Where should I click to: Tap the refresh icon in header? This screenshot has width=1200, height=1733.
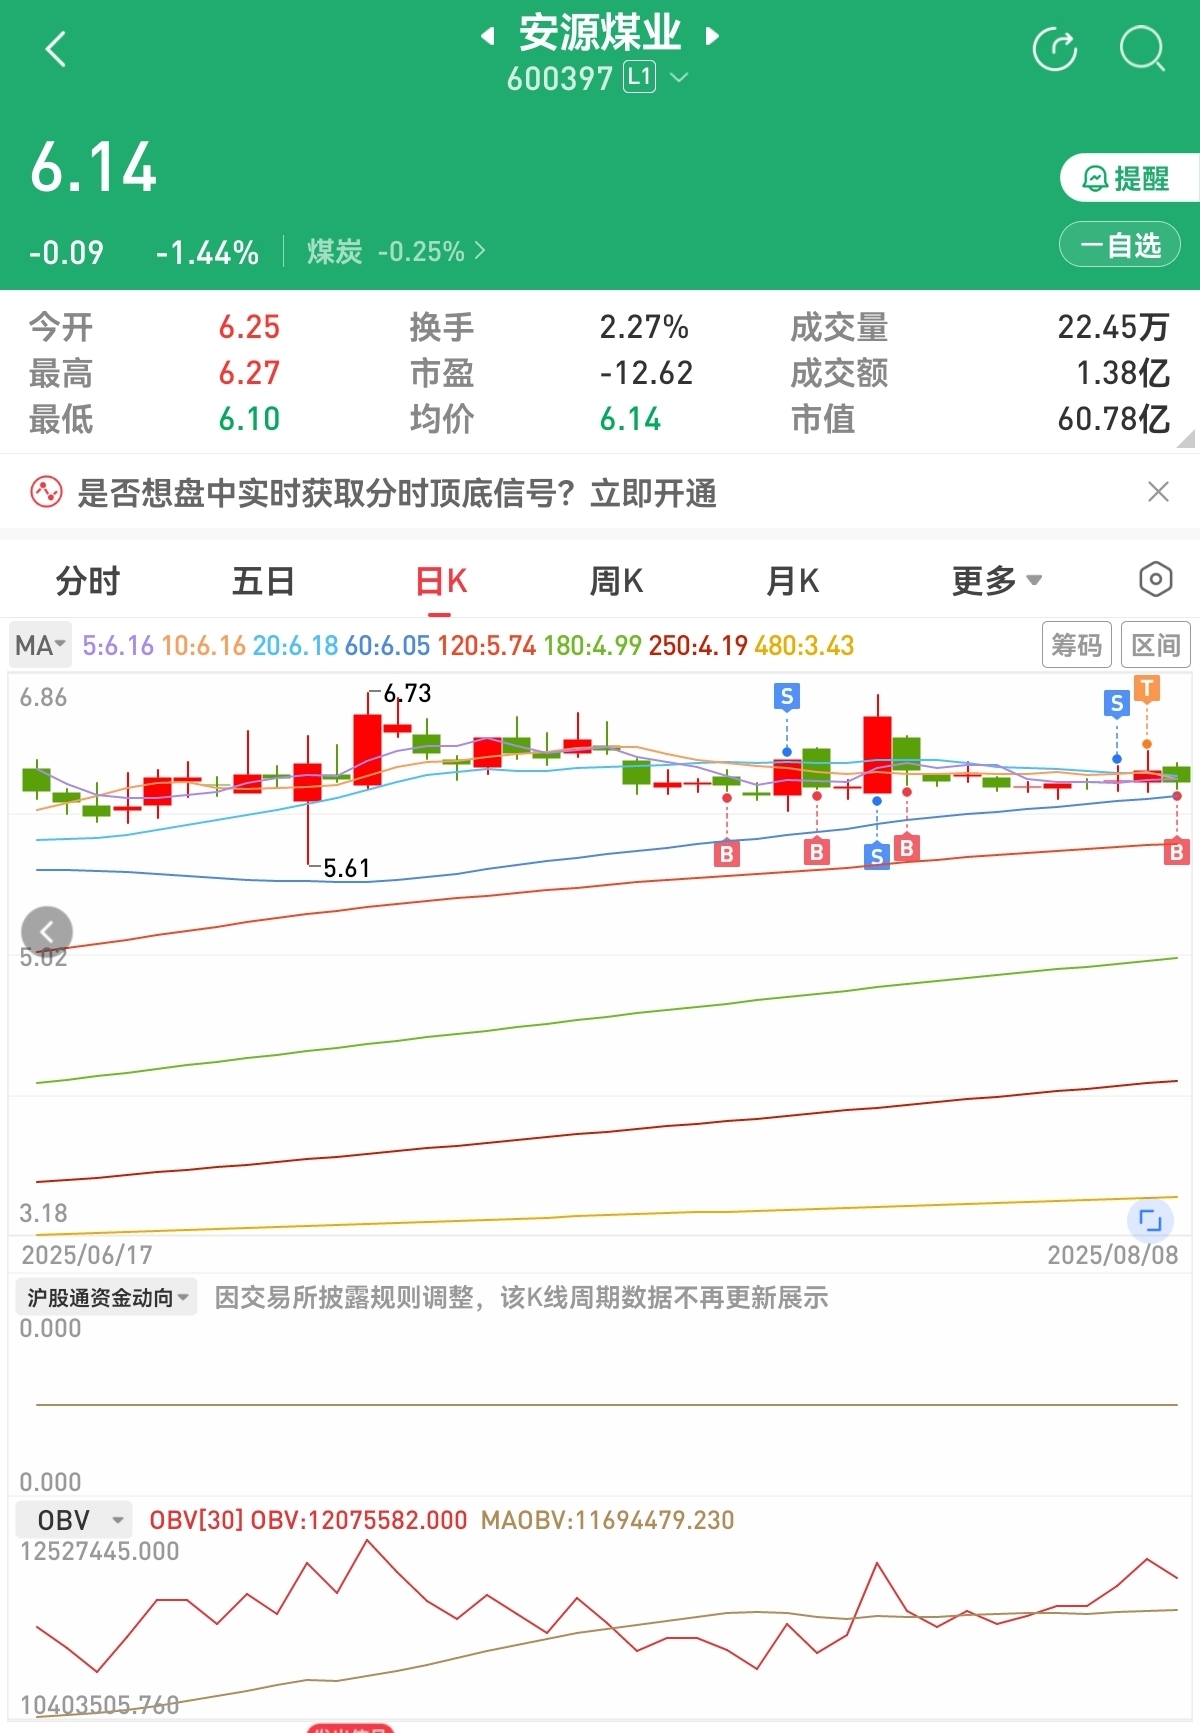[x=1055, y=49]
